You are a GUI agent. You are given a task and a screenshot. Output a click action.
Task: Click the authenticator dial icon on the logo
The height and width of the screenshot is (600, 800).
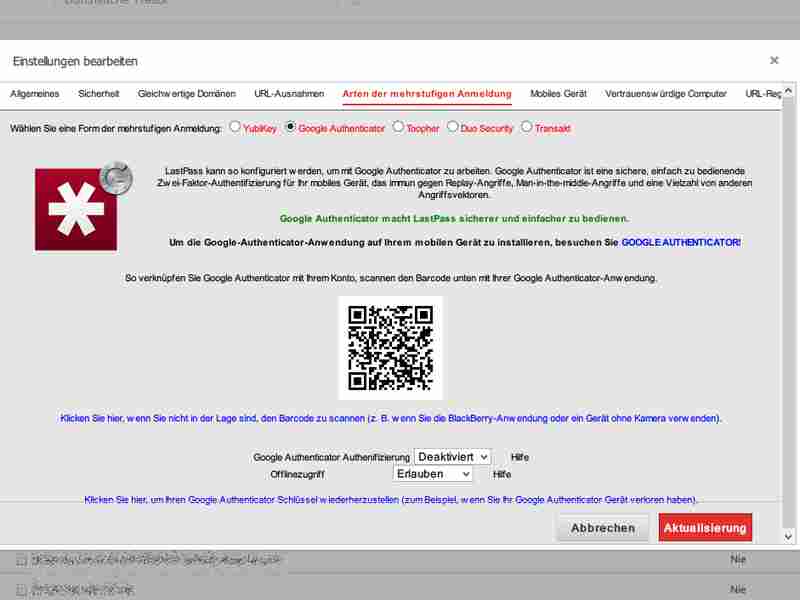pyautogui.click(x=116, y=178)
